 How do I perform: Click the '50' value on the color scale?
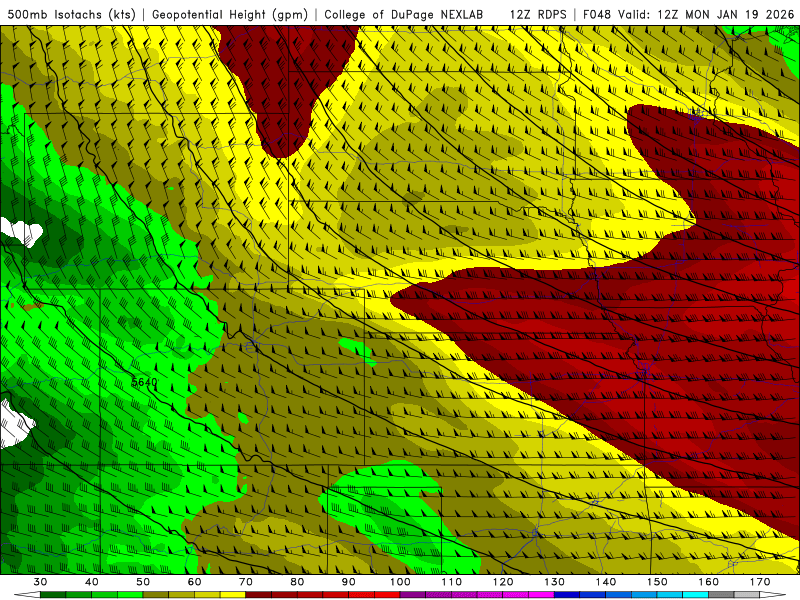pos(143,582)
